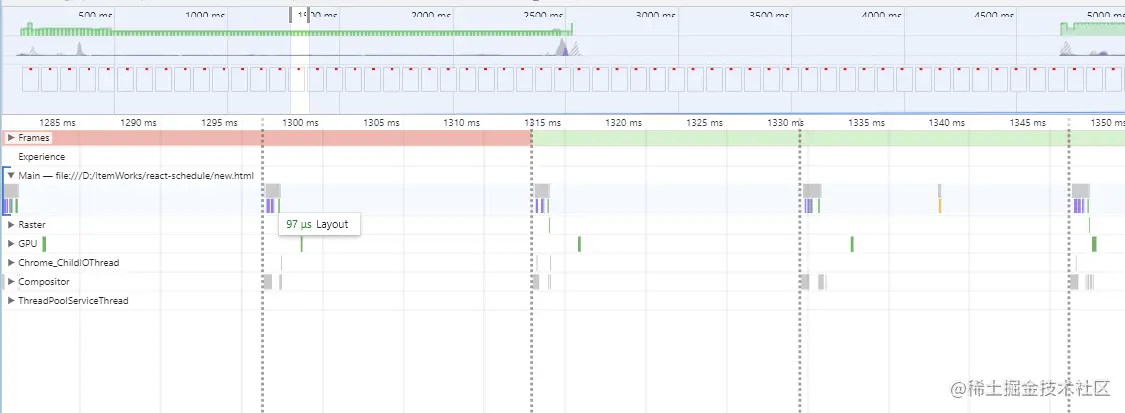Viewport: 1125px width, 413px height.
Task: Click the 4000 ms mark in the overview
Action: point(883,15)
